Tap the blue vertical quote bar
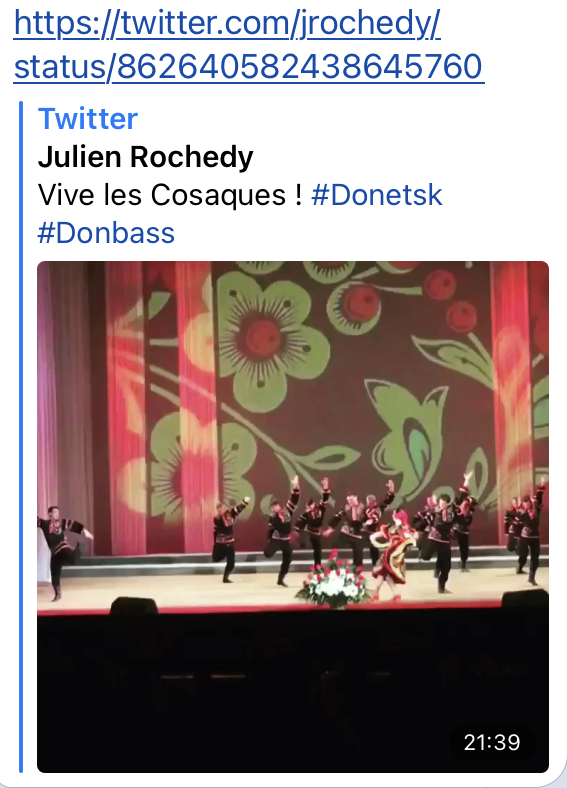The image size is (567, 788). click(x=21, y=437)
